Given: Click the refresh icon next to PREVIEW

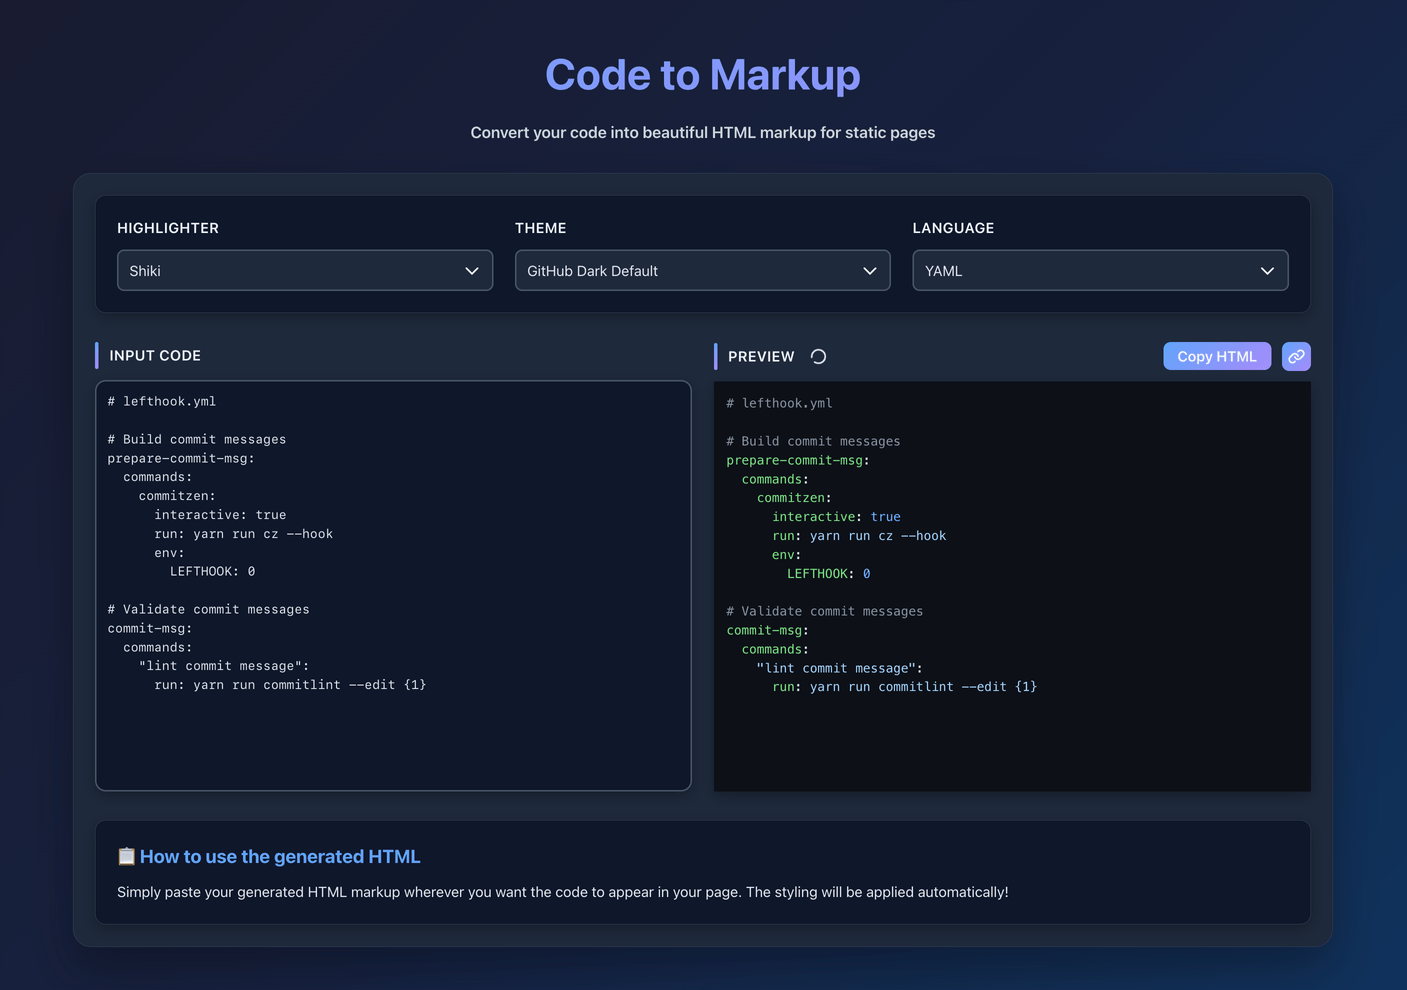Looking at the screenshot, I should coord(817,356).
